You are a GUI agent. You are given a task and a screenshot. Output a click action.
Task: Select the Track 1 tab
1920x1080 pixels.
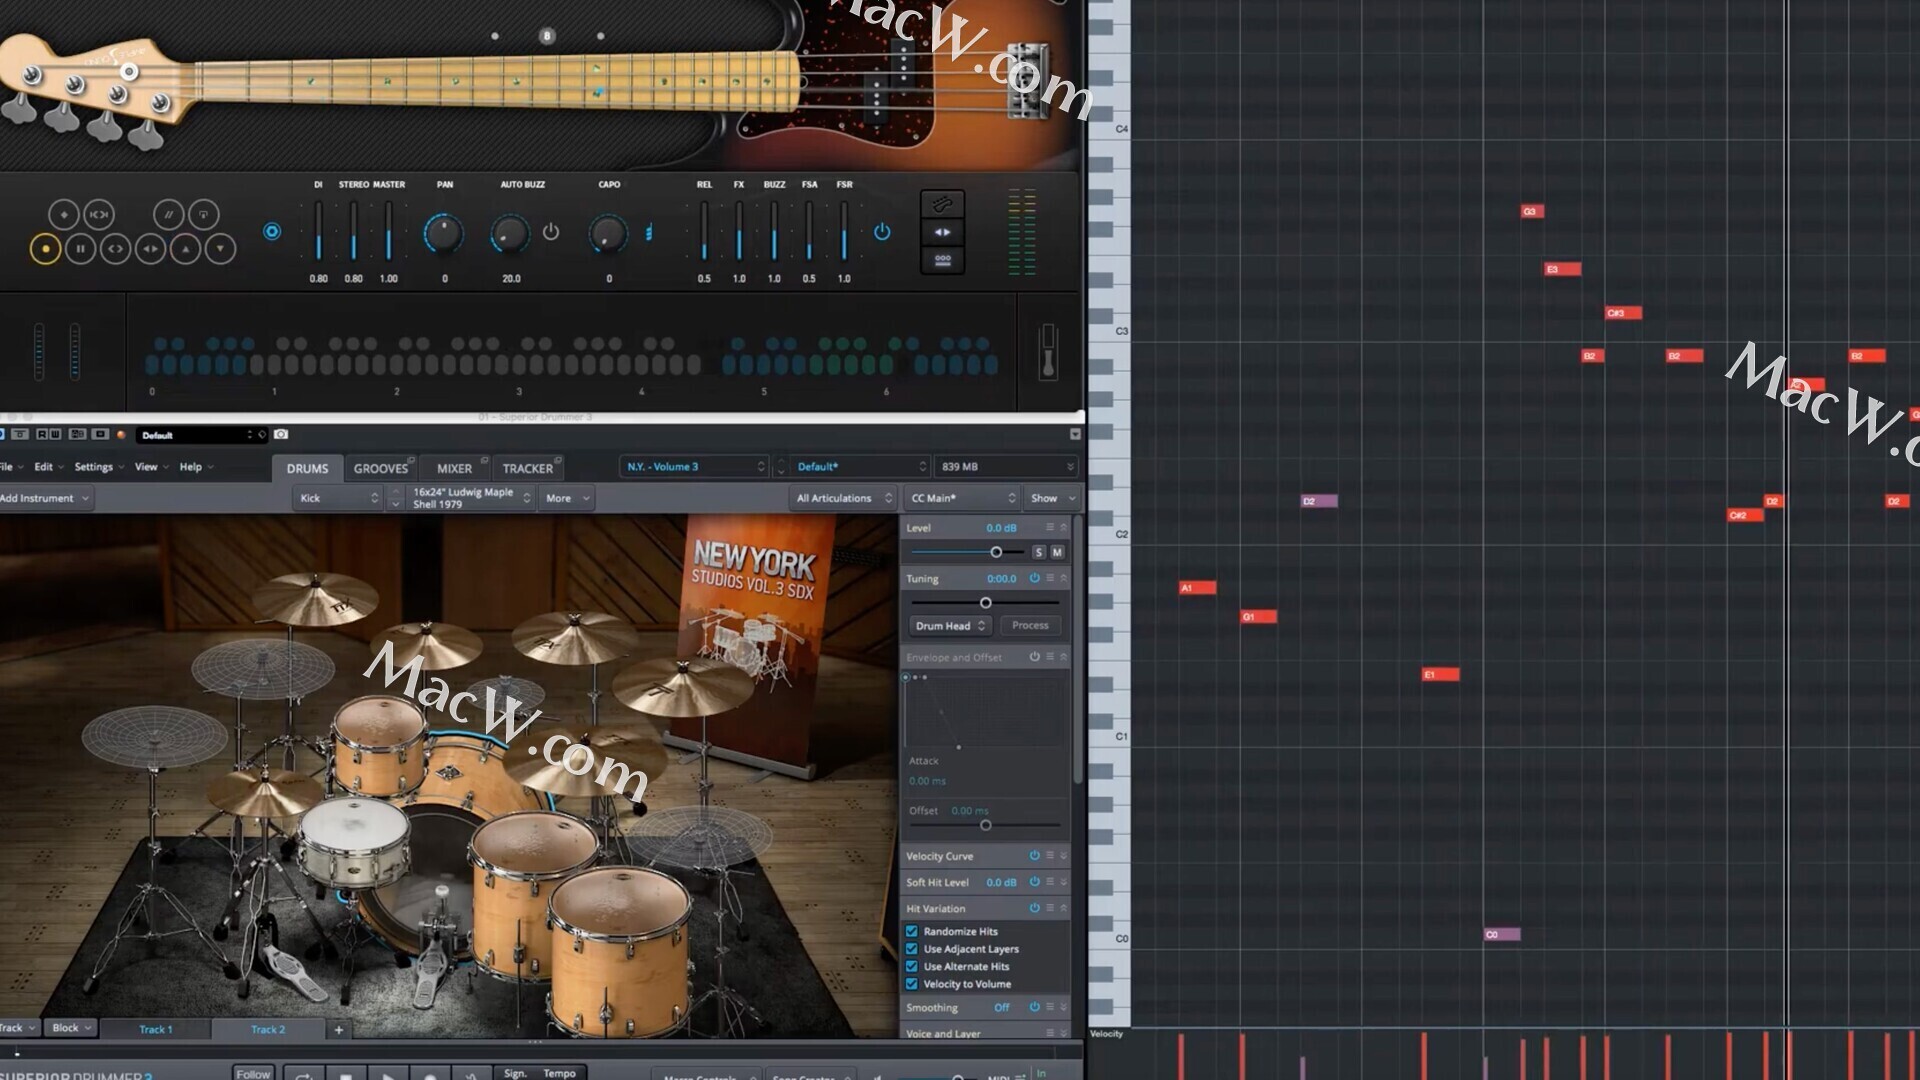click(156, 1029)
